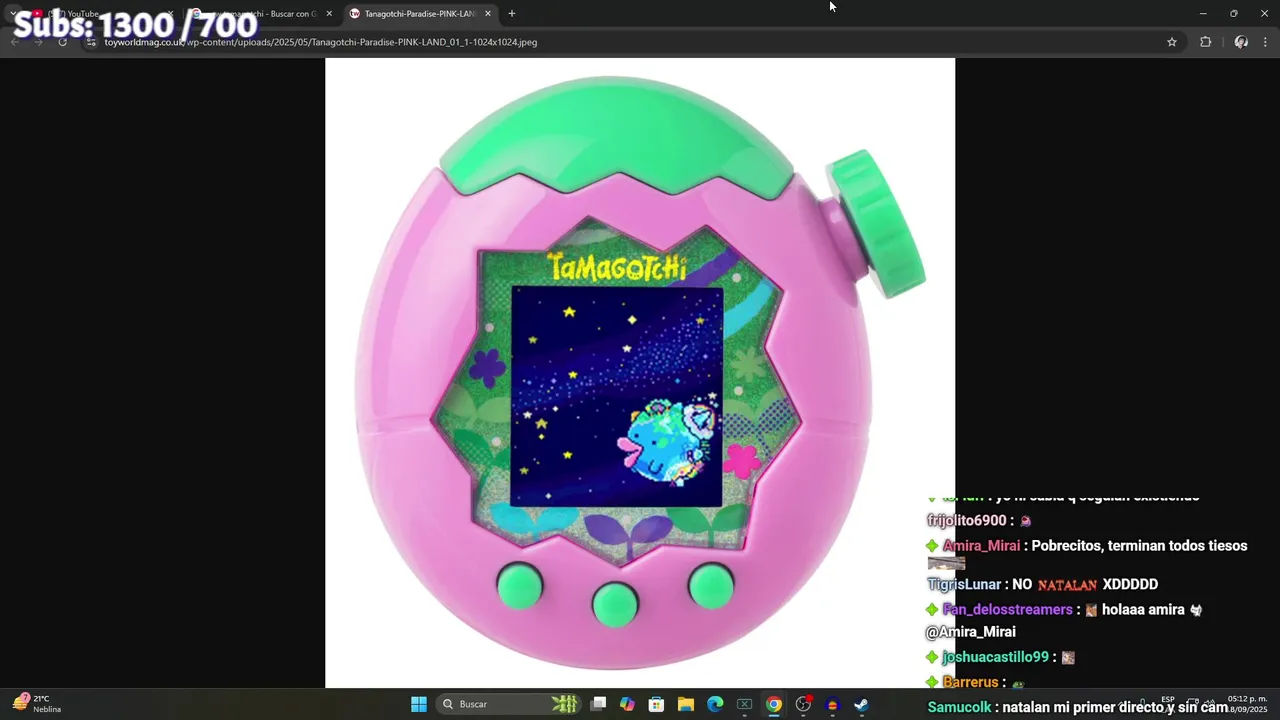Click the chat username TigrisLunar

(964, 584)
